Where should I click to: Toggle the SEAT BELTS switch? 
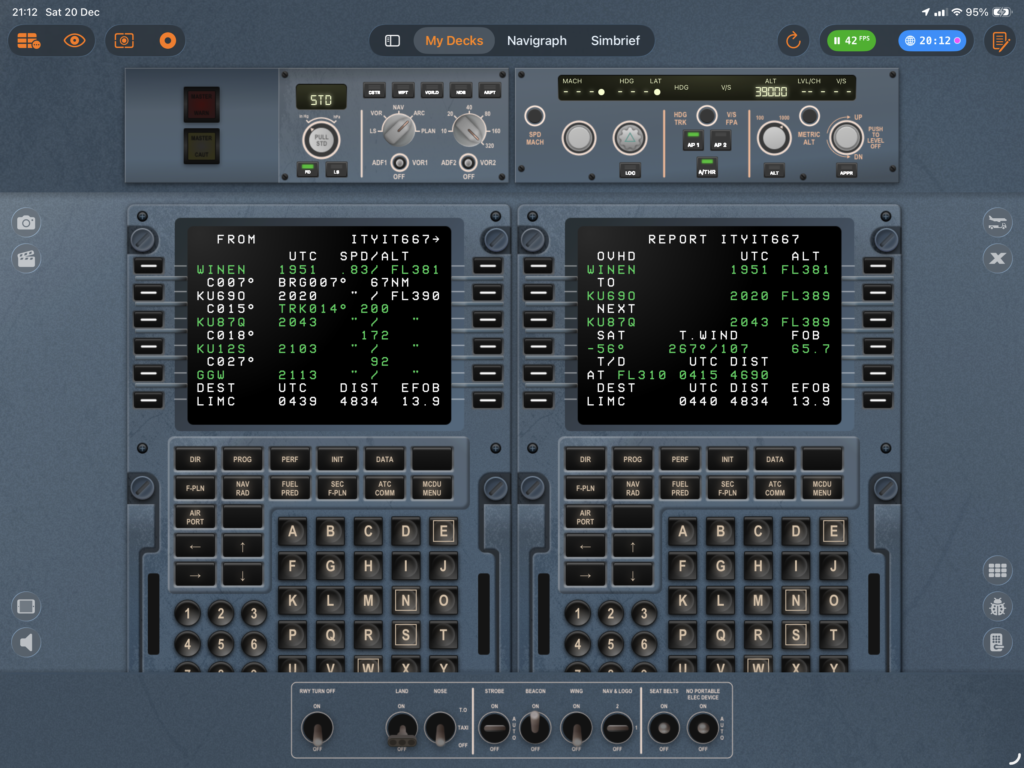(662, 727)
